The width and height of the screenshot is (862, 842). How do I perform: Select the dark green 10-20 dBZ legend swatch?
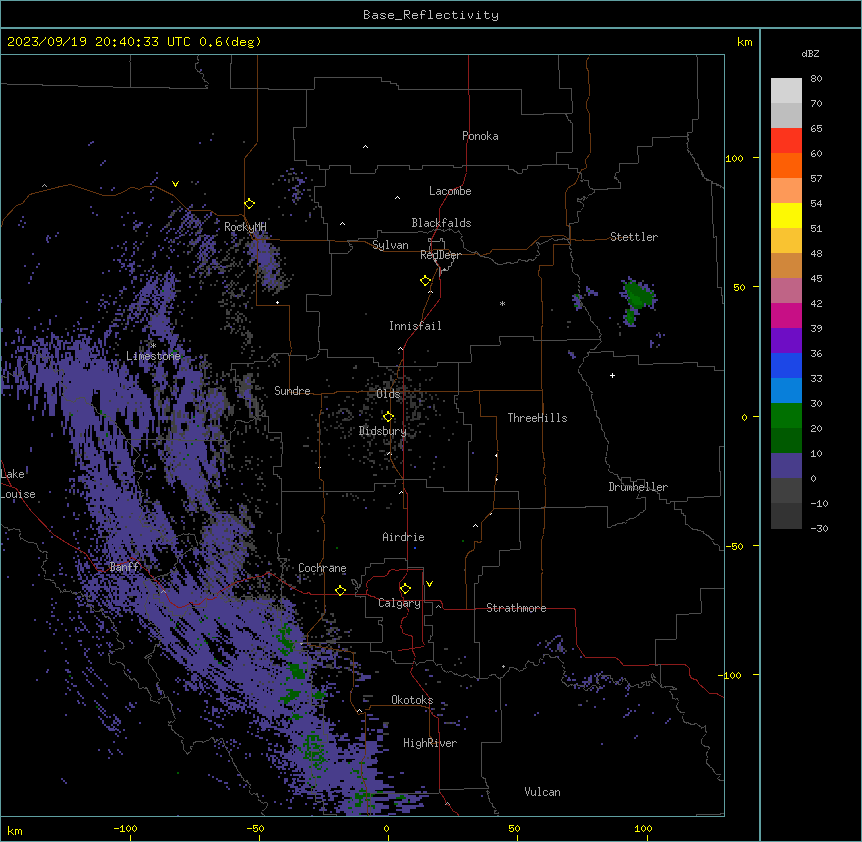786,441
